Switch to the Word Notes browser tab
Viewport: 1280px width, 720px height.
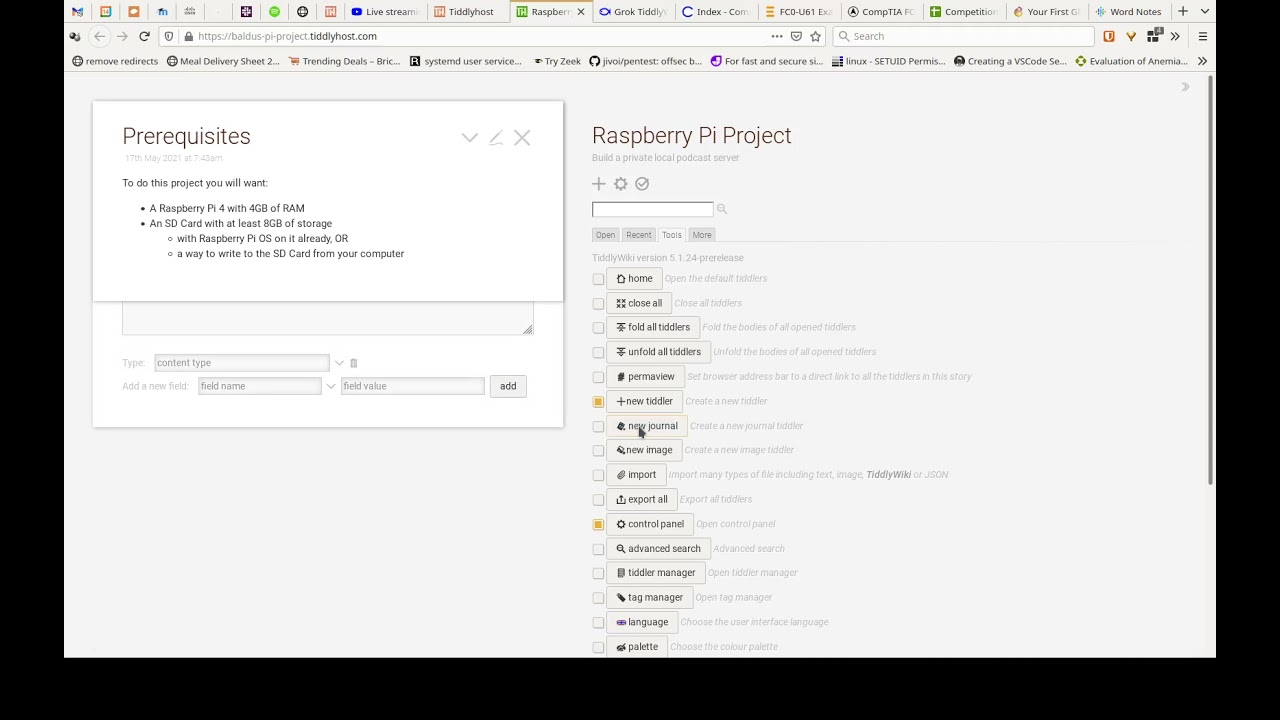click(x=1129, y=12)
